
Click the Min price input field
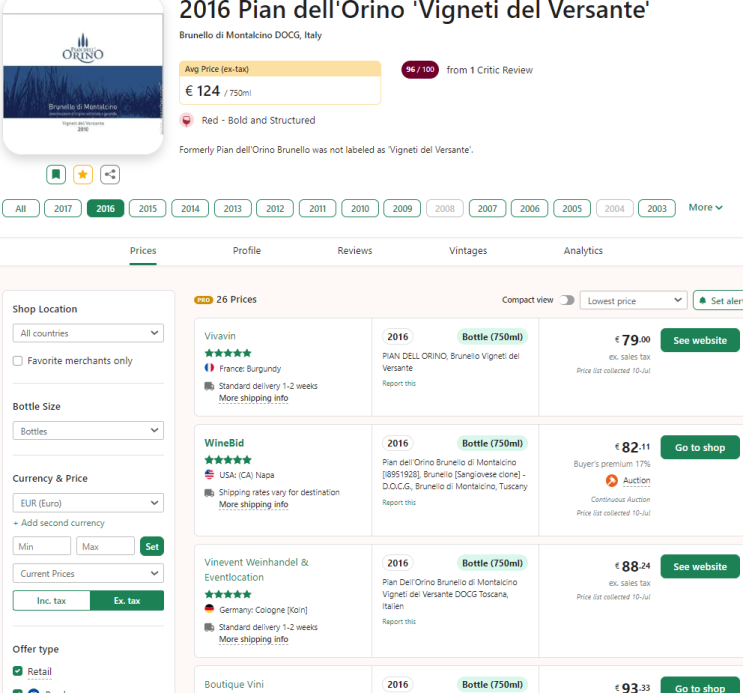point(42,546)
